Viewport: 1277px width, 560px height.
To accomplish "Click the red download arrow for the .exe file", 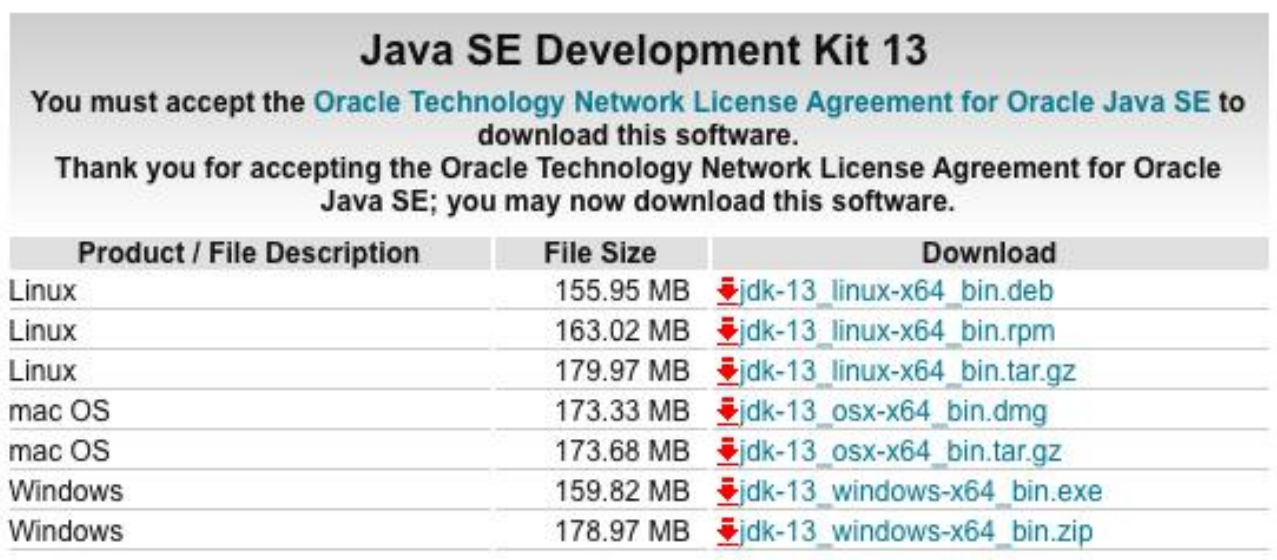I will [727, 490].
